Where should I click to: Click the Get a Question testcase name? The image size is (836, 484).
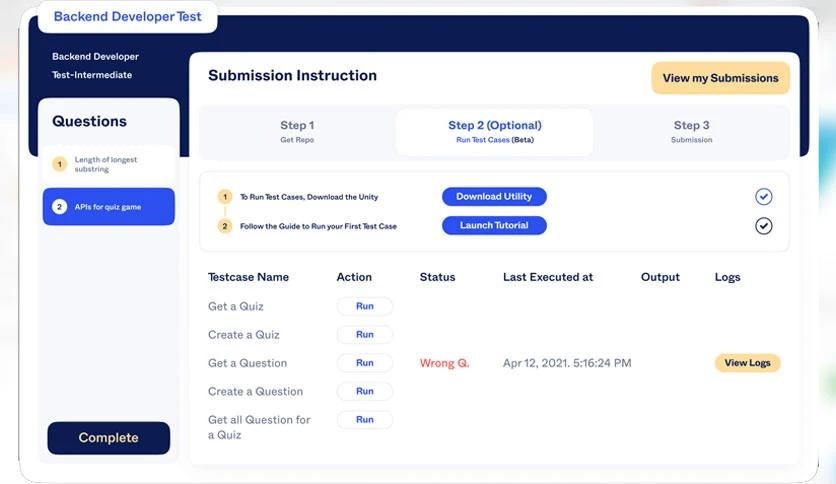(x=247, y=363)
